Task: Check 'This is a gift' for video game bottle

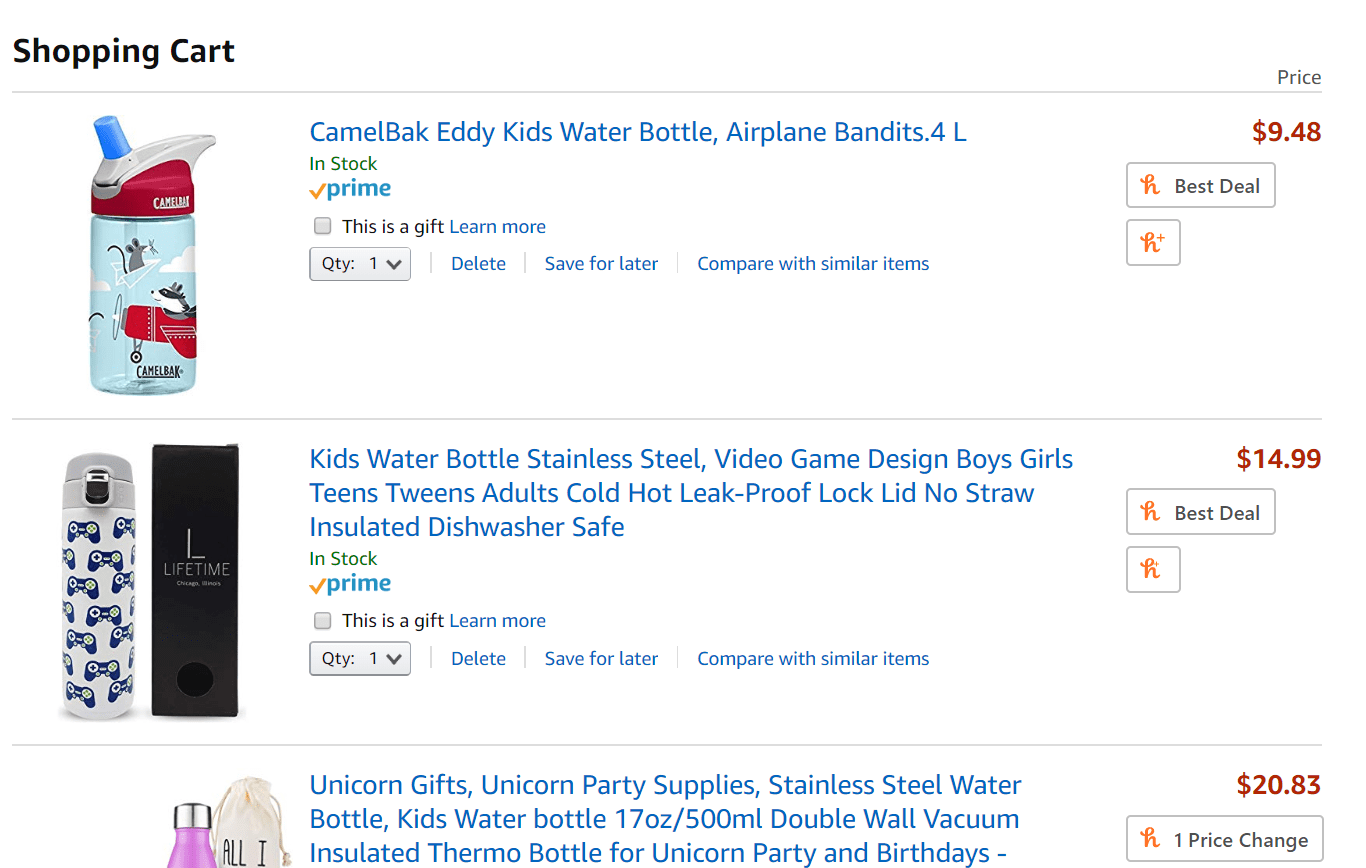Action: click(x=322, y=621)
